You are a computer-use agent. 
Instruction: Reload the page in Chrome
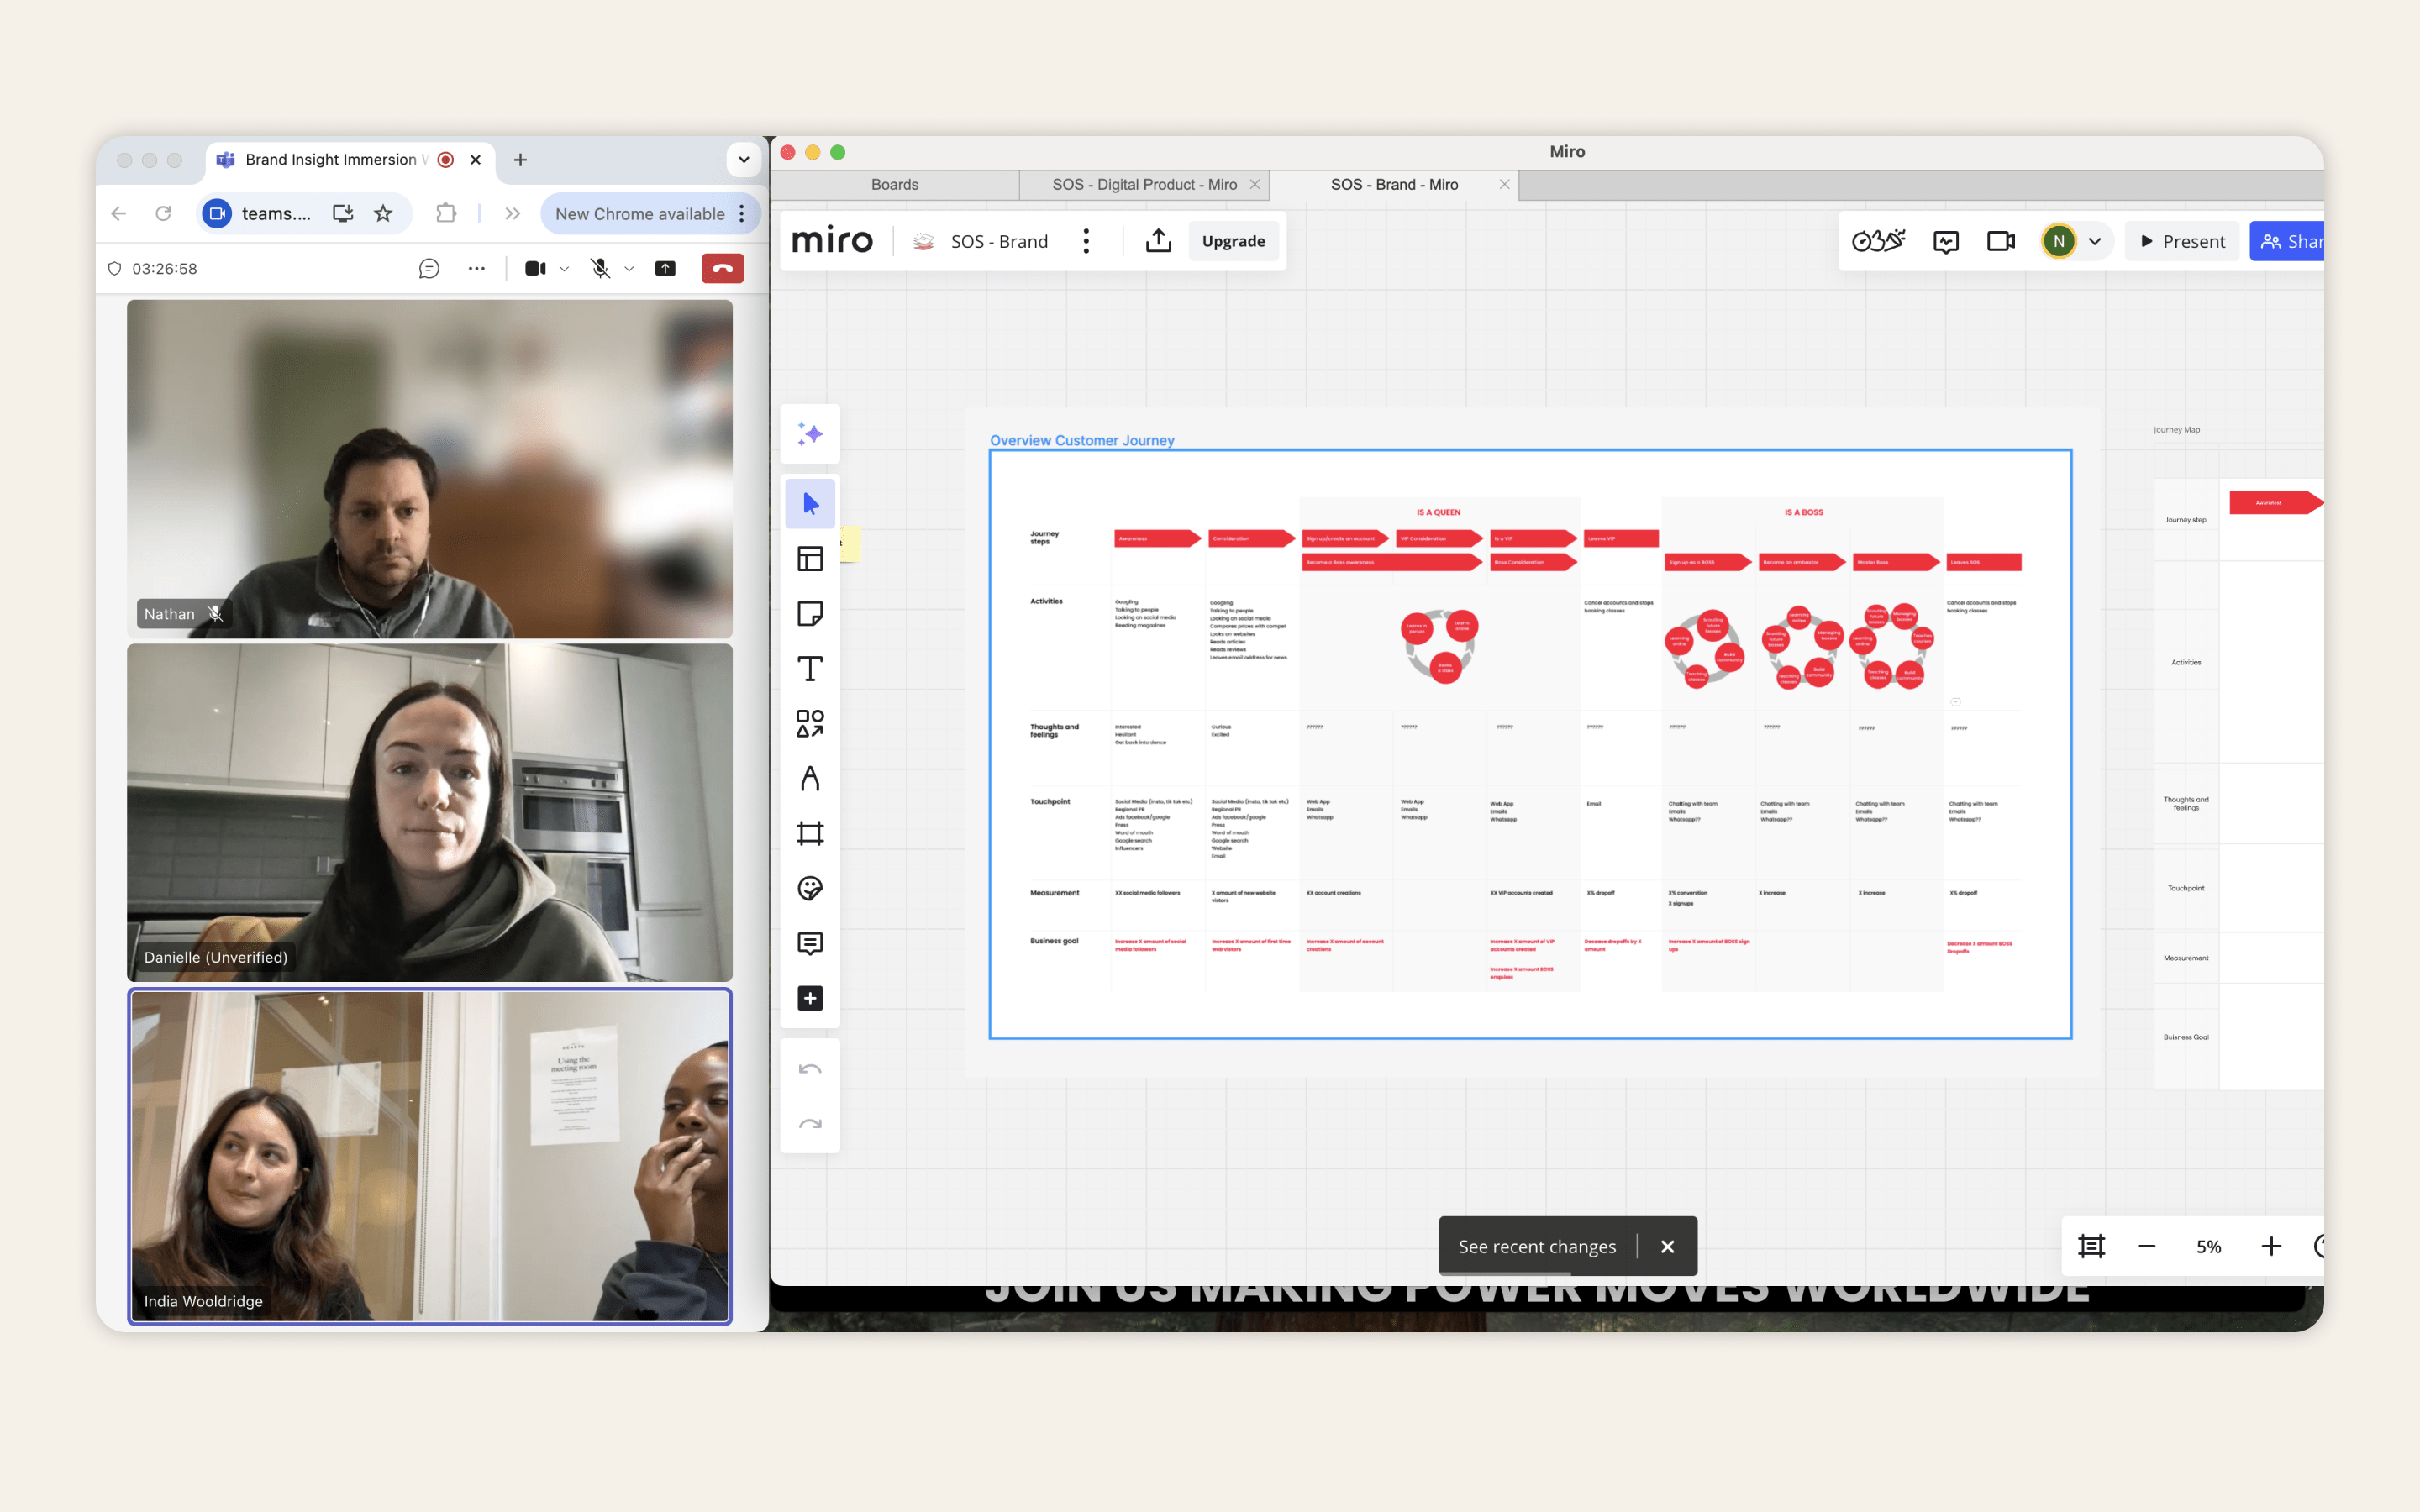tap(163, 213)
